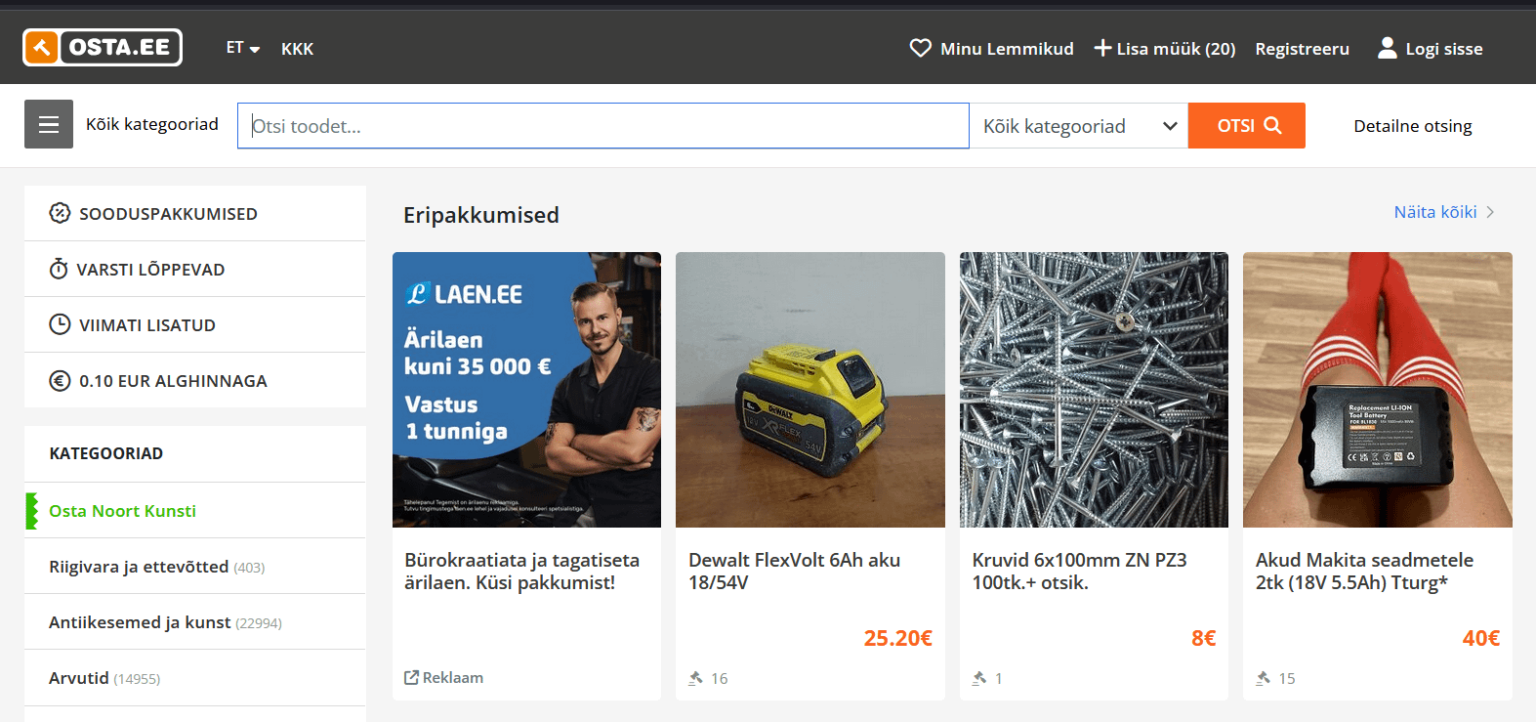Screen dimensions: 1536x722
Task: Go to Registreeru
Action: 1302,48
